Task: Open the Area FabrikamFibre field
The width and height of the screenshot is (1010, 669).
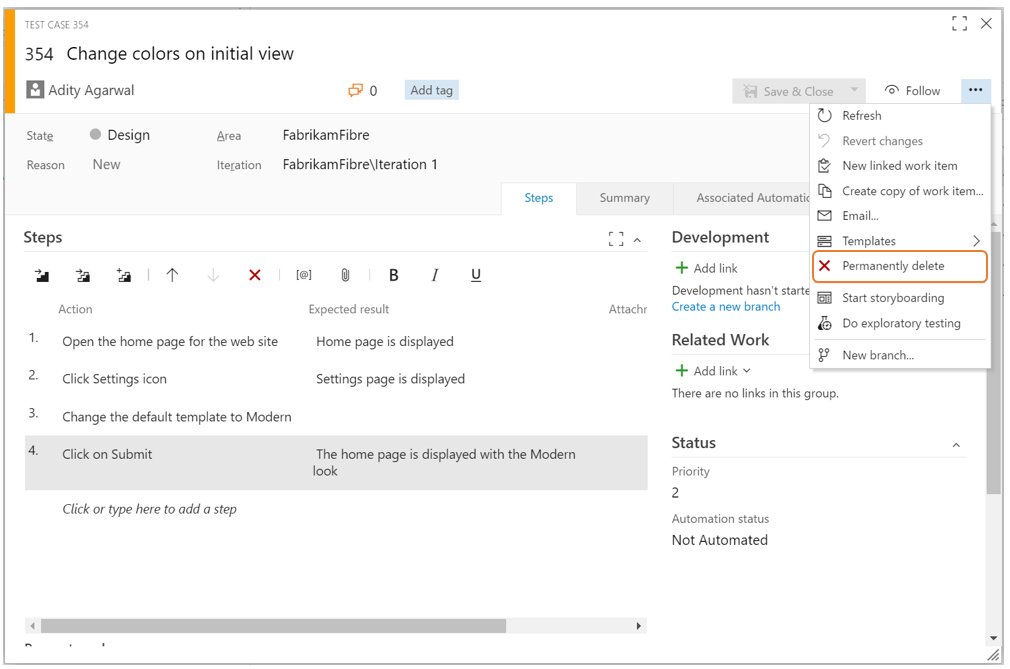Action: pos(326,135)
